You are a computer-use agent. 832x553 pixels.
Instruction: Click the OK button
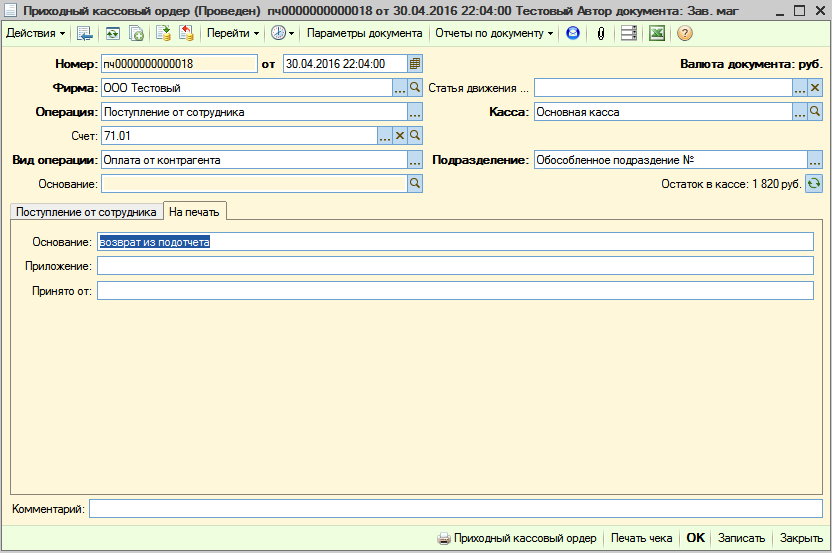point(696,538)
